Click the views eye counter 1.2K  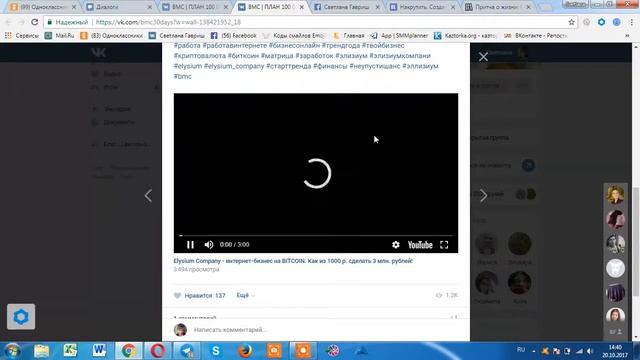[447, 295]
